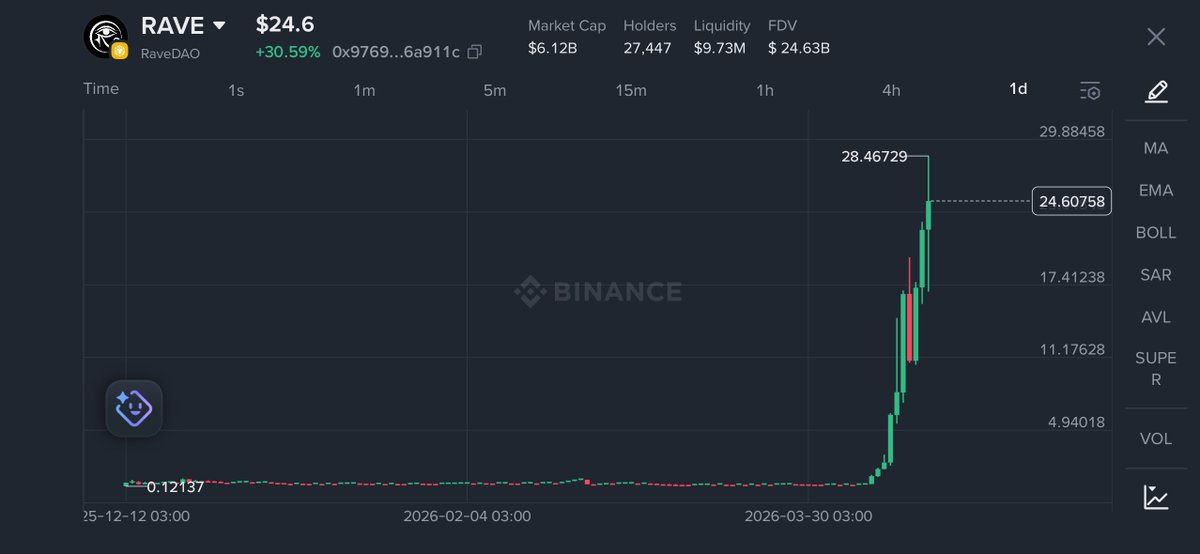This screenshot has width=1200, height=554.
Task: Tap the 2026-02-04 03:00 date label
Action: tap(467, 517)
